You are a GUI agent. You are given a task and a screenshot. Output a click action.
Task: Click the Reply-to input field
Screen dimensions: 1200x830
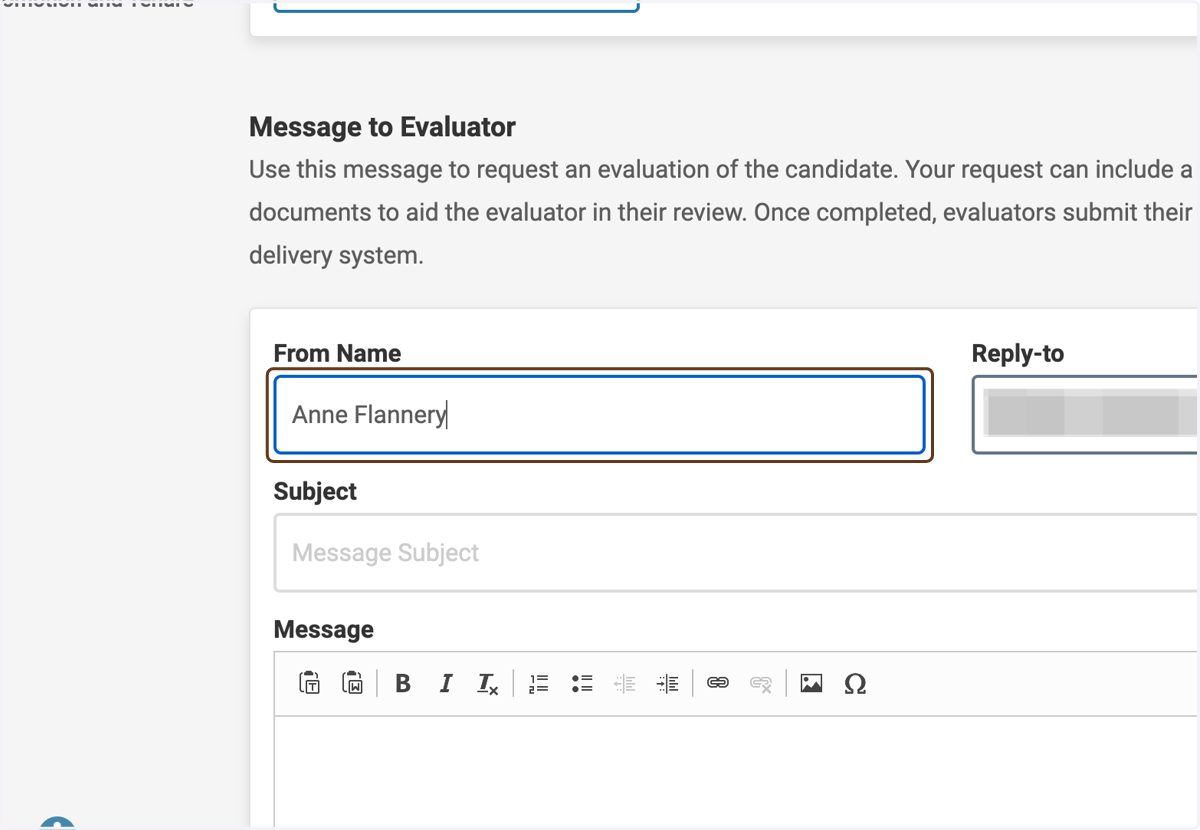[x=1085, y=415]
